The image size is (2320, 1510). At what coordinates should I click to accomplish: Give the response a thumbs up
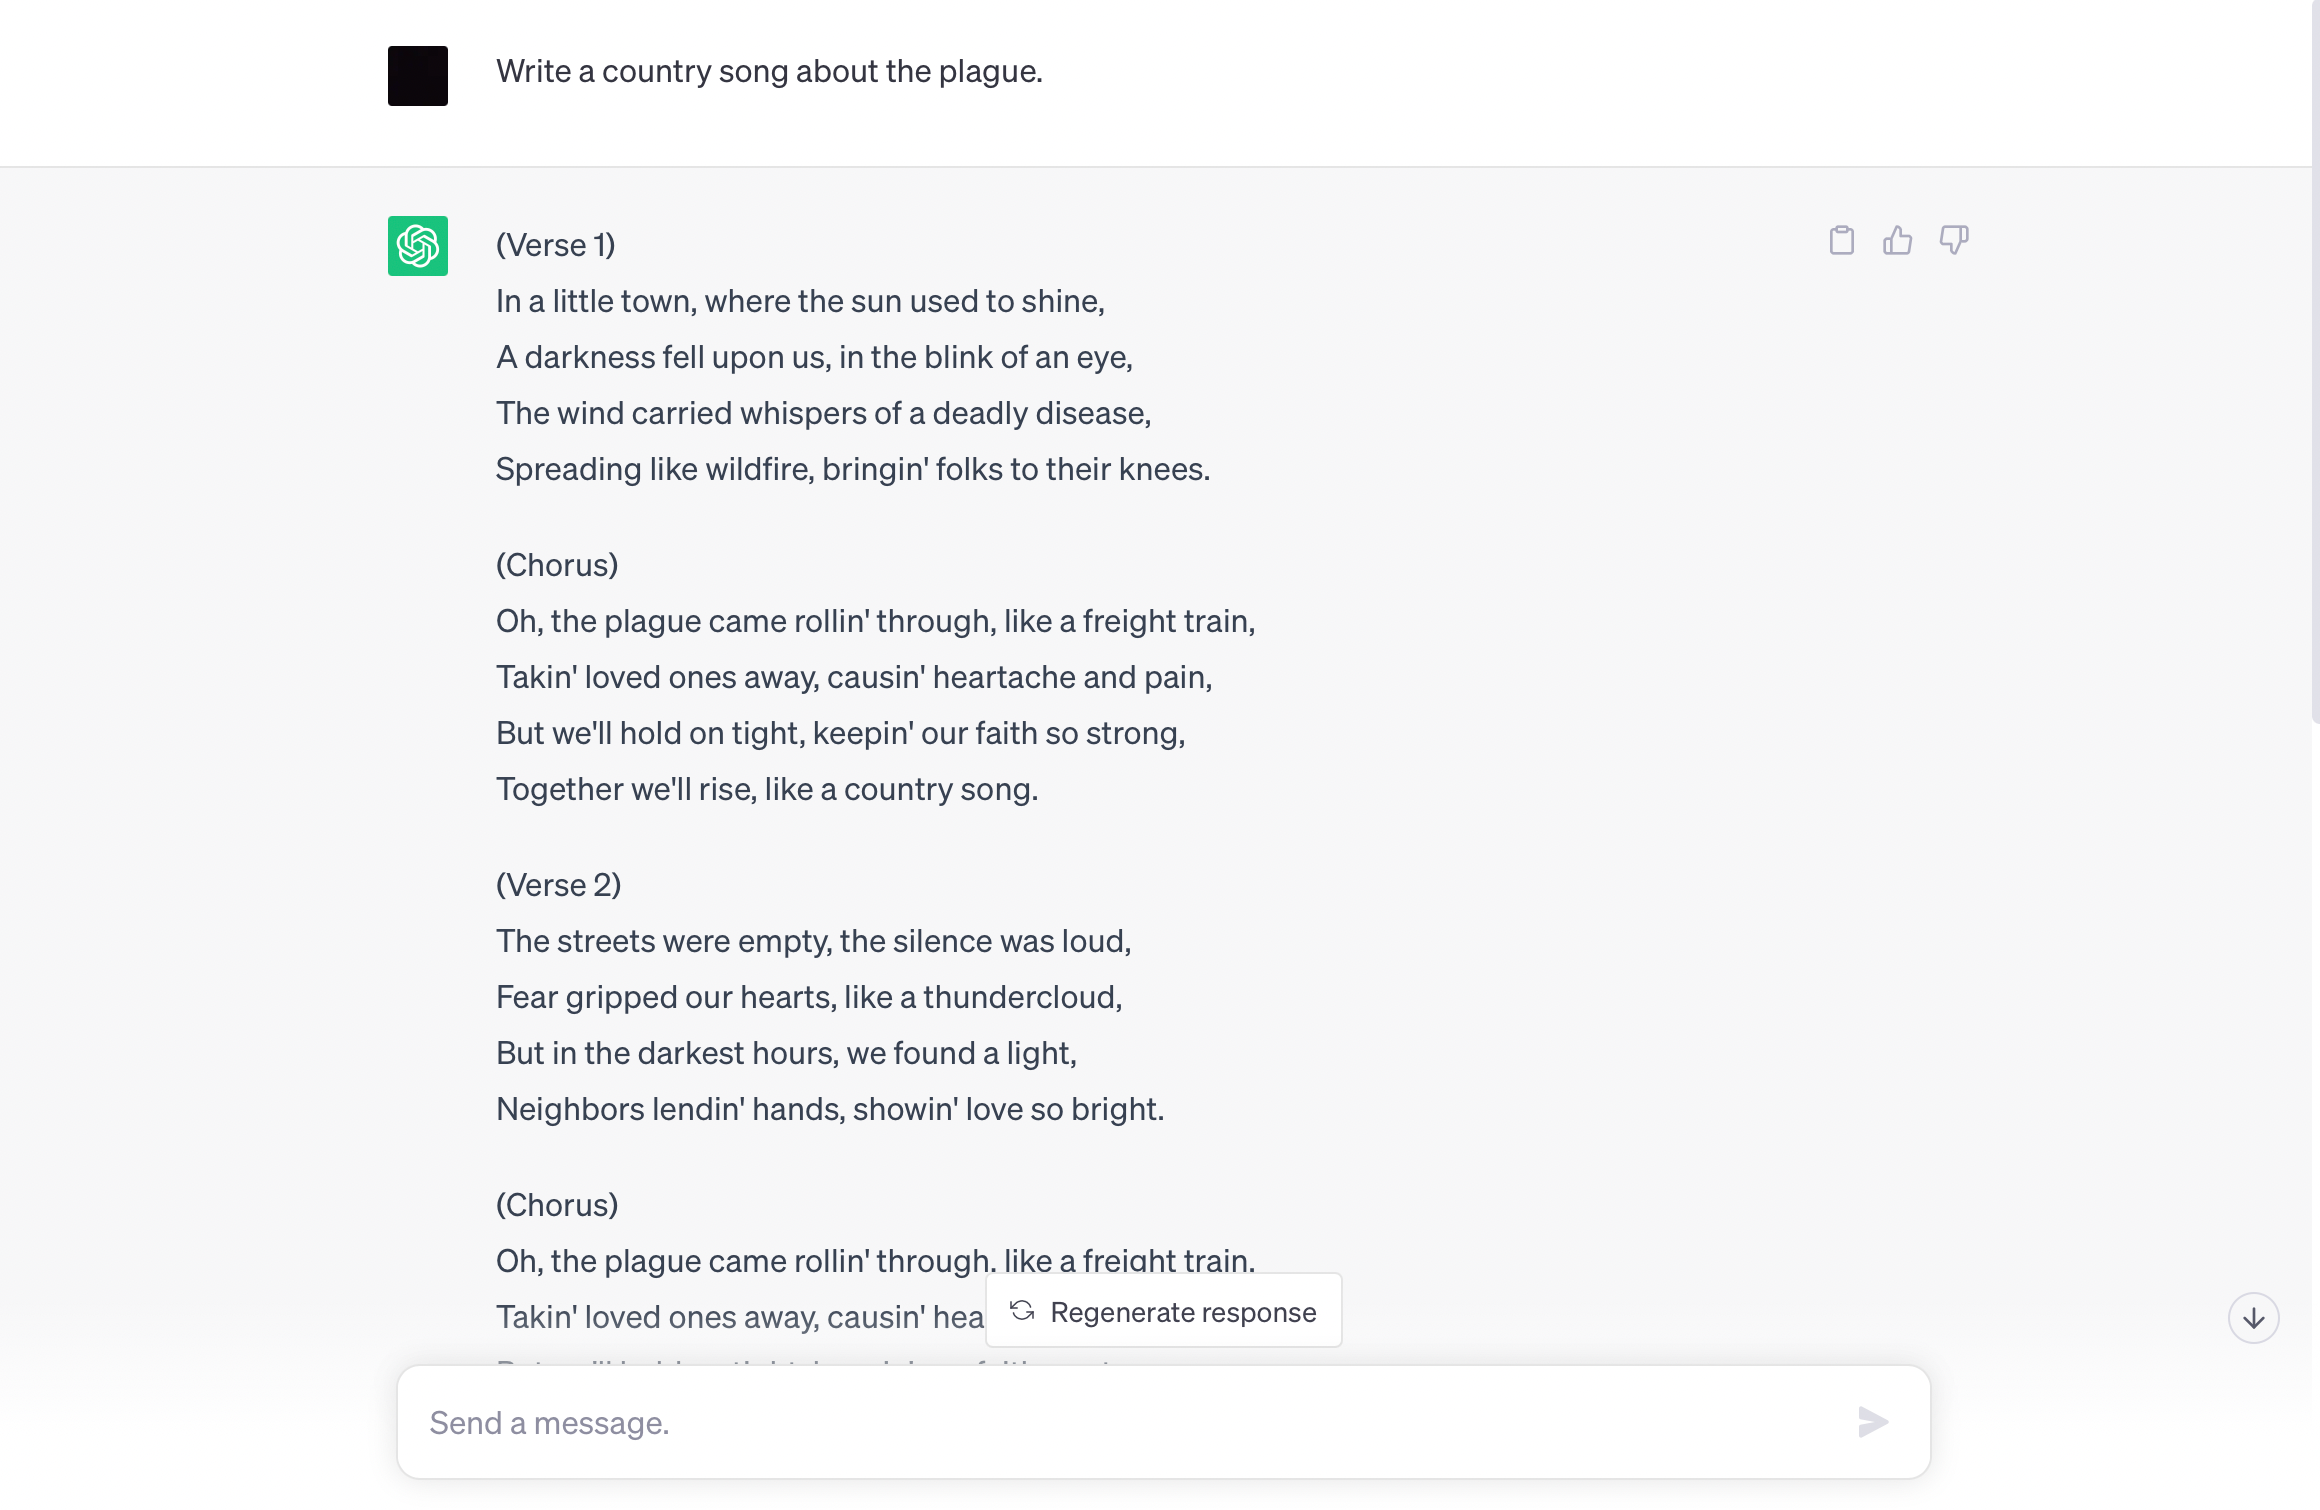[1897, 240]
